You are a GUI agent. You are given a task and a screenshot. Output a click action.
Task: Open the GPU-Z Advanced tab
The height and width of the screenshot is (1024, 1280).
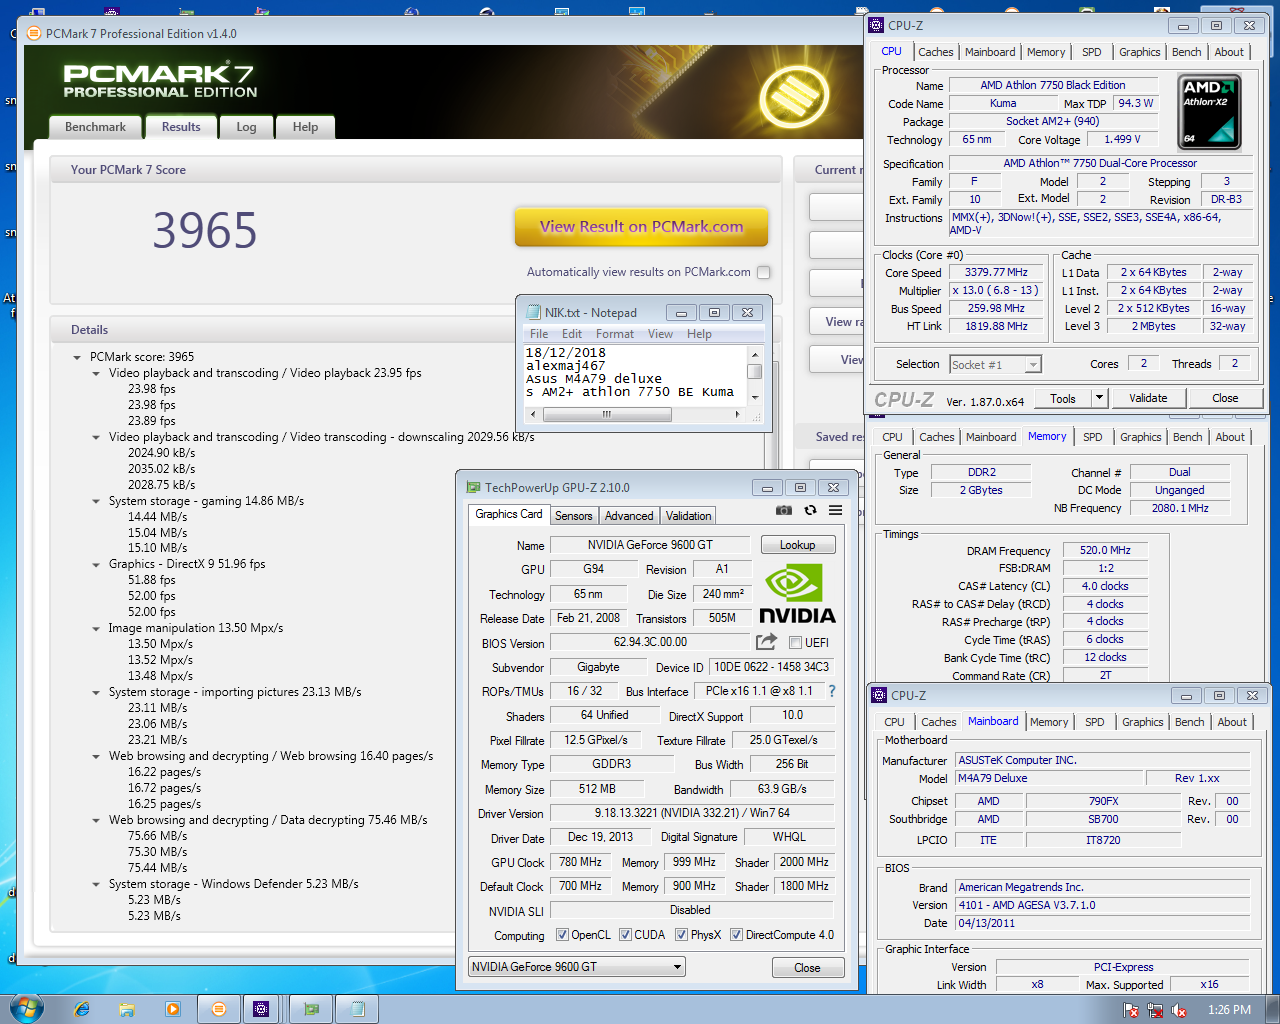[x=629, y=516]
